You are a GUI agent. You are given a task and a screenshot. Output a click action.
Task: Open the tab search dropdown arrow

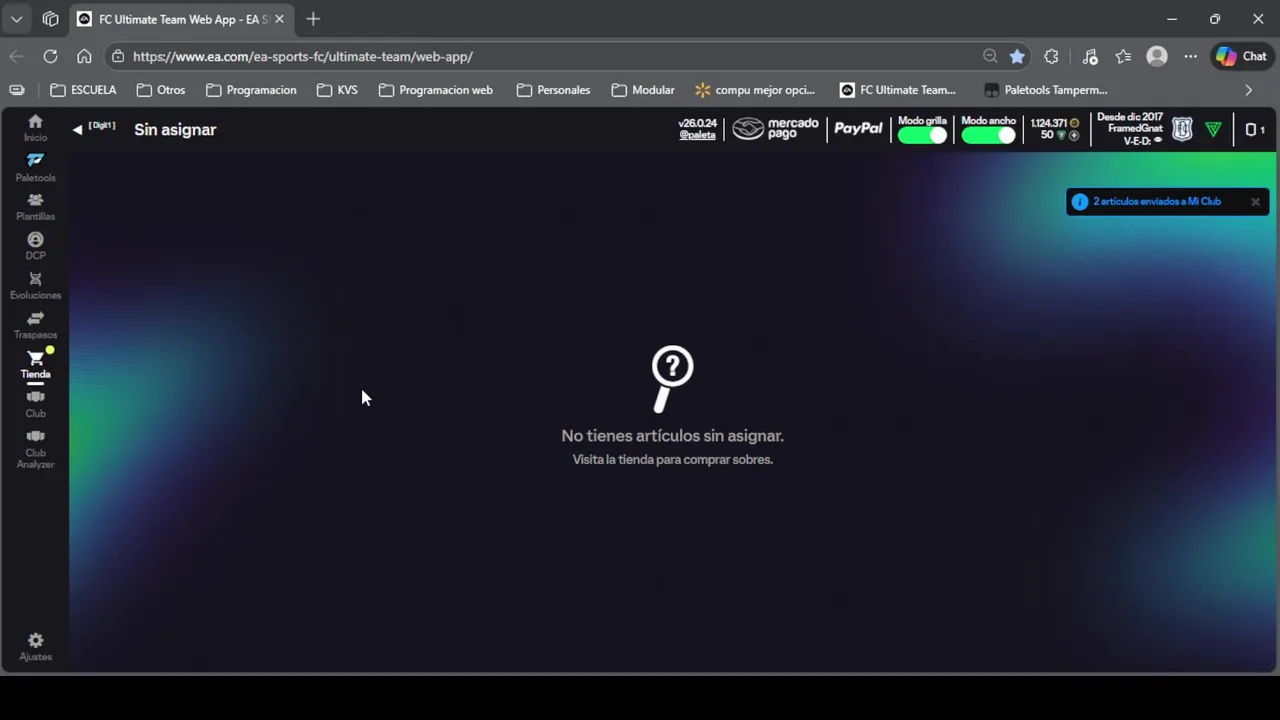pyautogui.click(x=16, y=19)
